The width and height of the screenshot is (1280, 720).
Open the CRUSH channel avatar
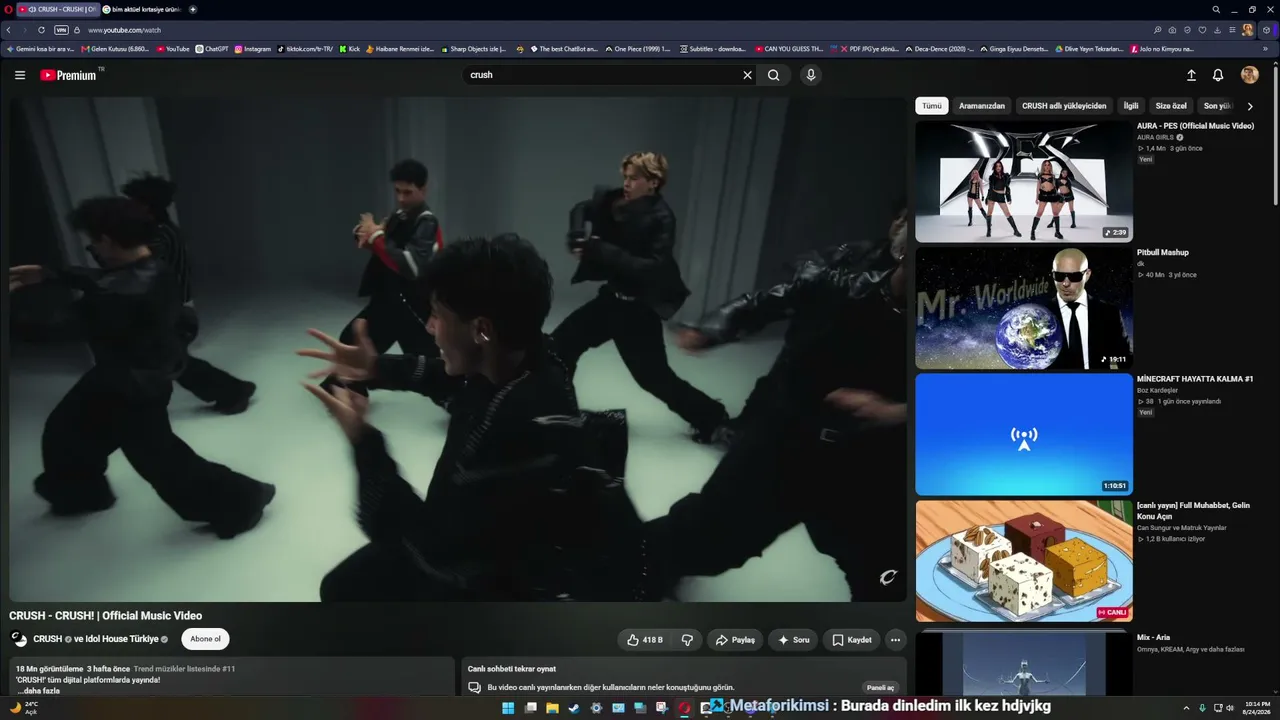tap(19, 639)
